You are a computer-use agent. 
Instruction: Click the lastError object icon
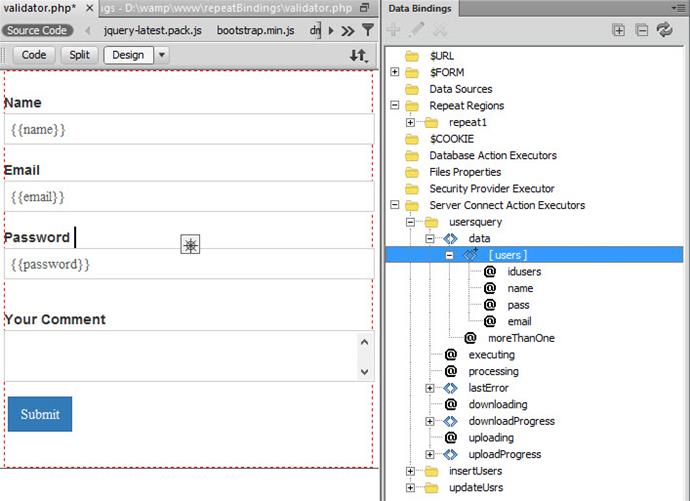[451, 388]
